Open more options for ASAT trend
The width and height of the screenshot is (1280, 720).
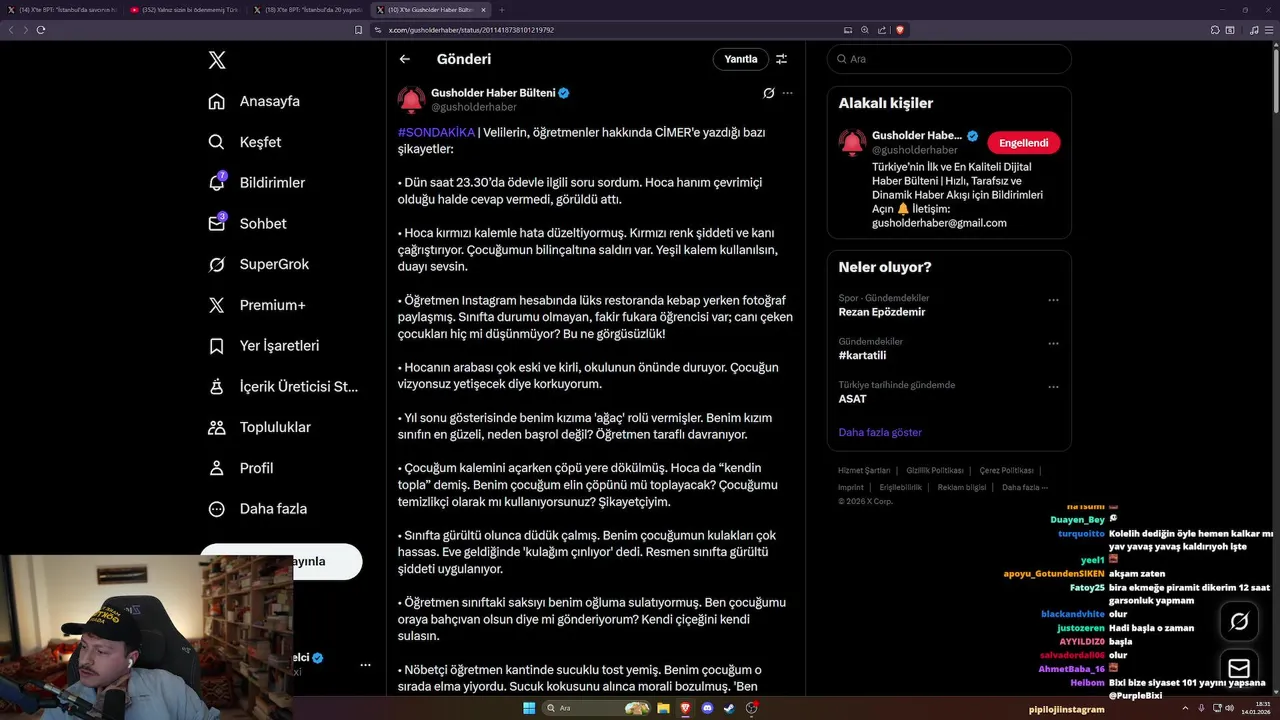coord(1053,386)
